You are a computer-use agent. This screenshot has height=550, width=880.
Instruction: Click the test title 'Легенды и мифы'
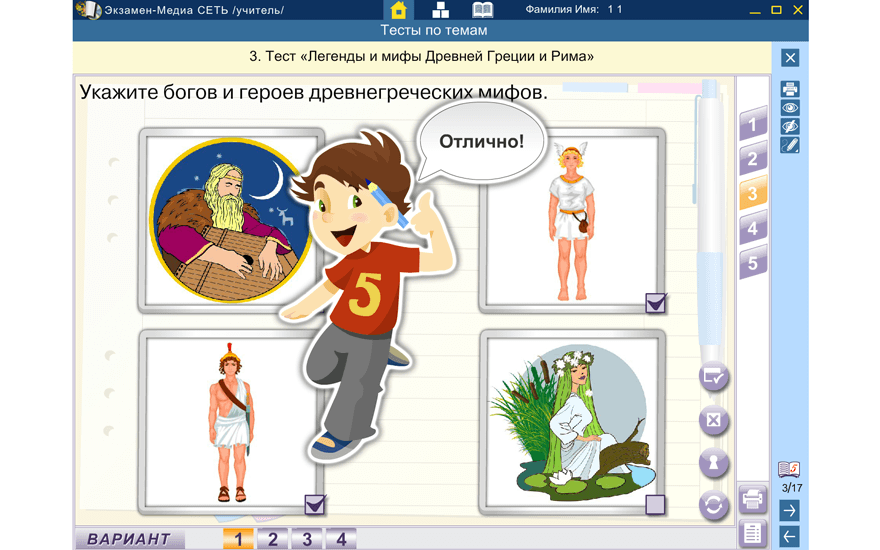point(421,56)
